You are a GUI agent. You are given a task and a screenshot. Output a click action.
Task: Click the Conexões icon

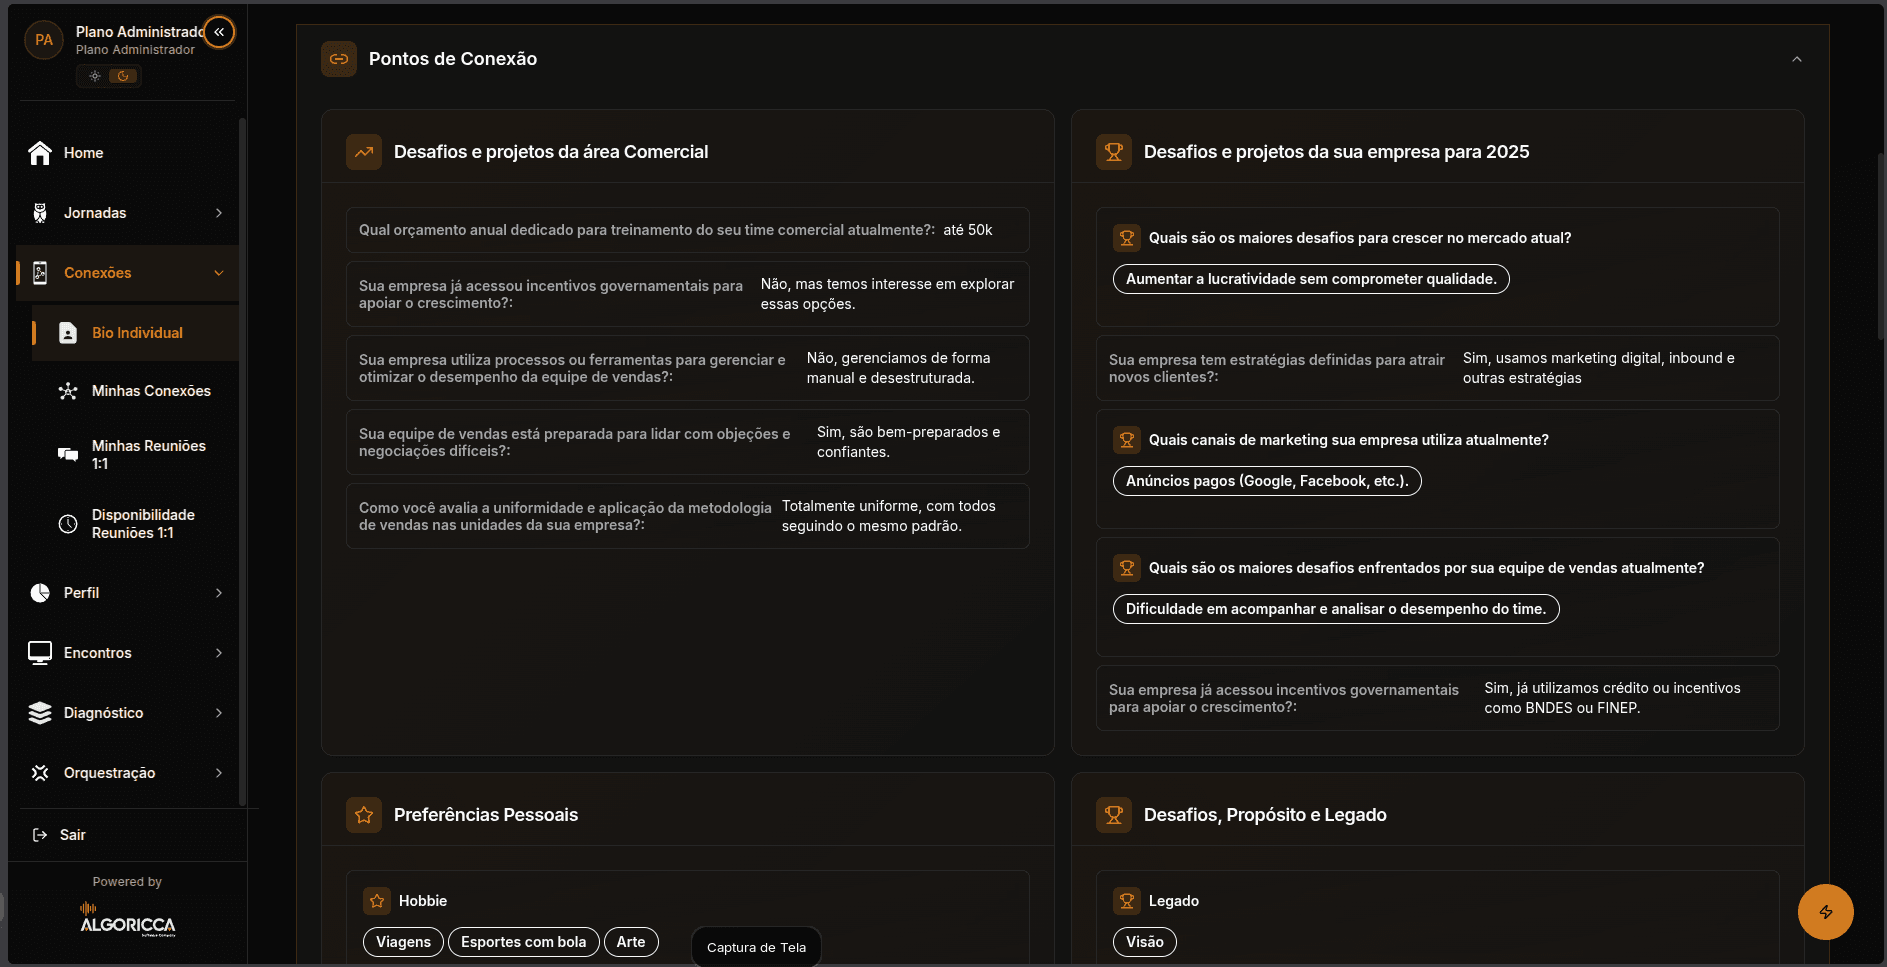point(40,273)
